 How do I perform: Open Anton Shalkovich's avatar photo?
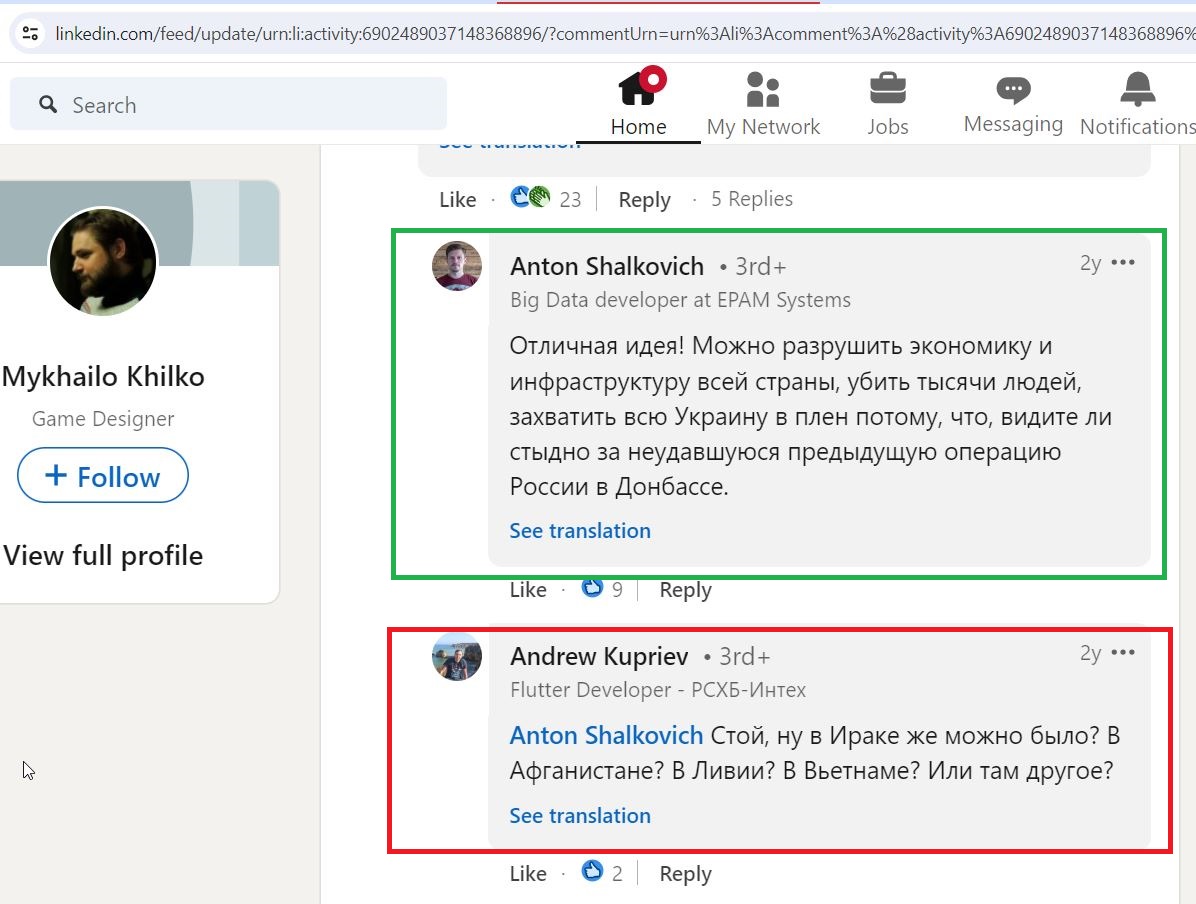pos(457,265)
